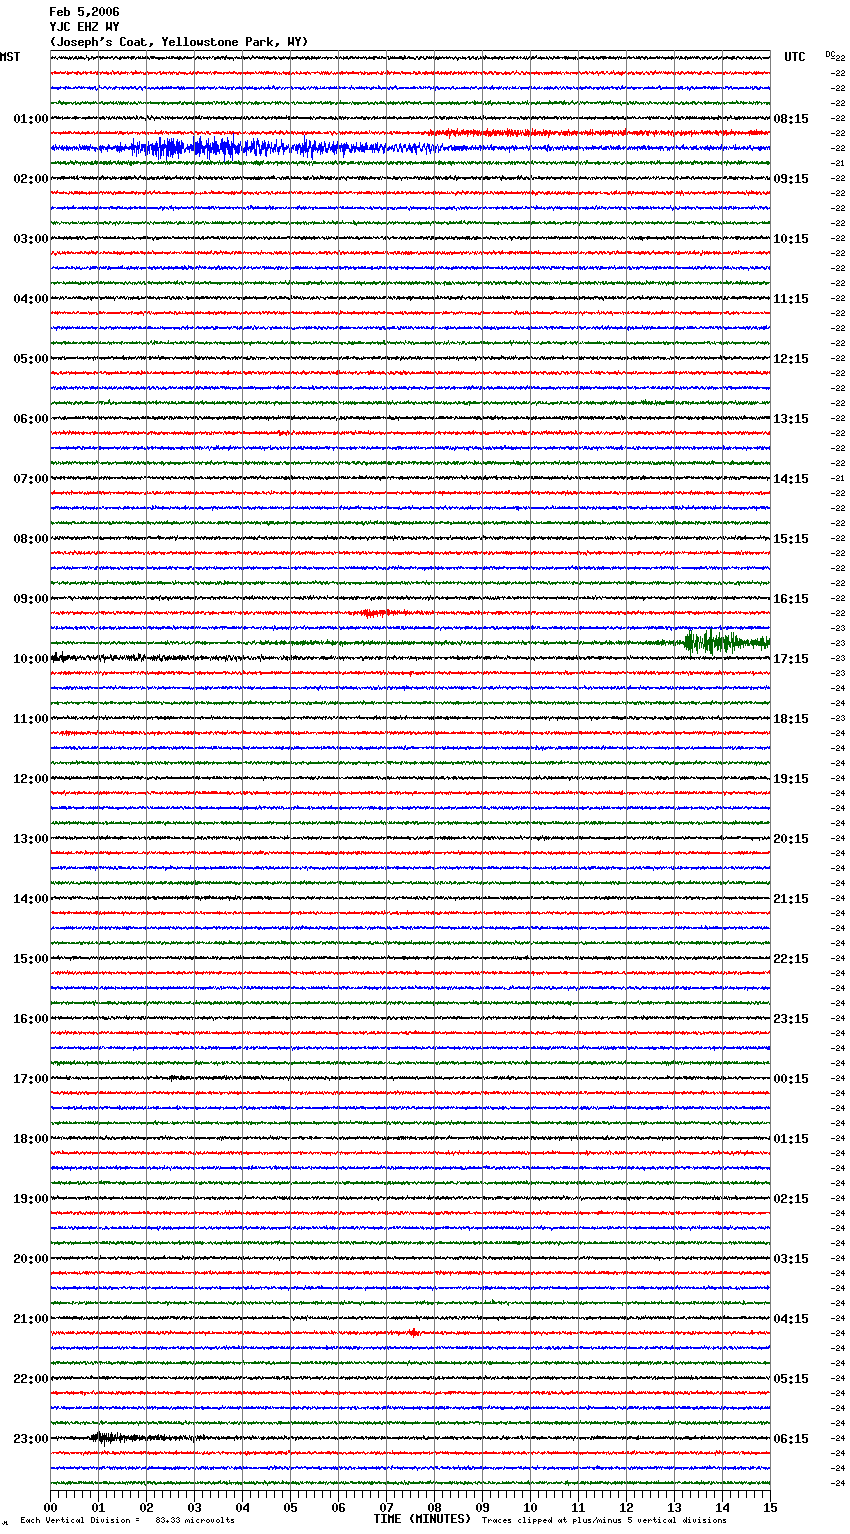This screenshot has width=850, height=1534.
Task: Select the 06:00 MST time label
Action: [31, 419]
